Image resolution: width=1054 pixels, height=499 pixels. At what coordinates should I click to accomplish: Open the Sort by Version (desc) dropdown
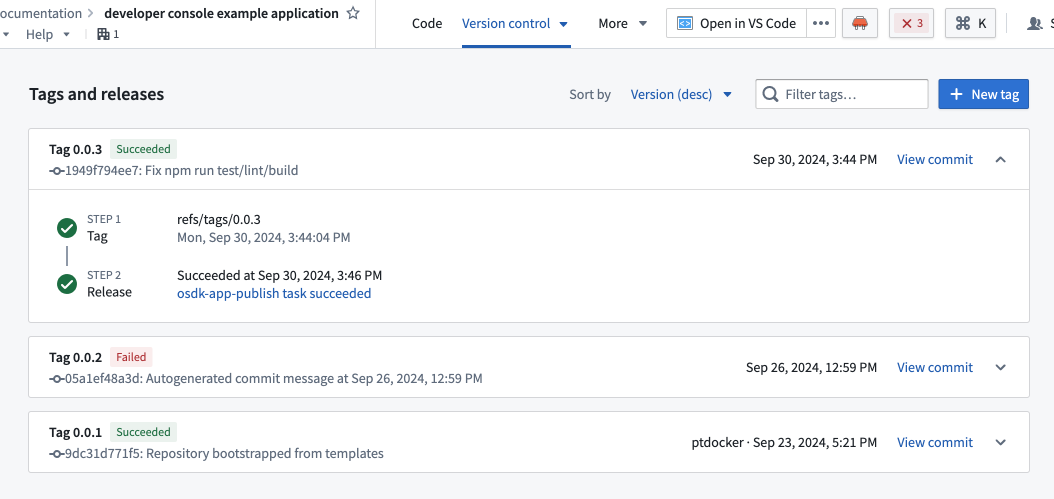(x=681, y=94)
